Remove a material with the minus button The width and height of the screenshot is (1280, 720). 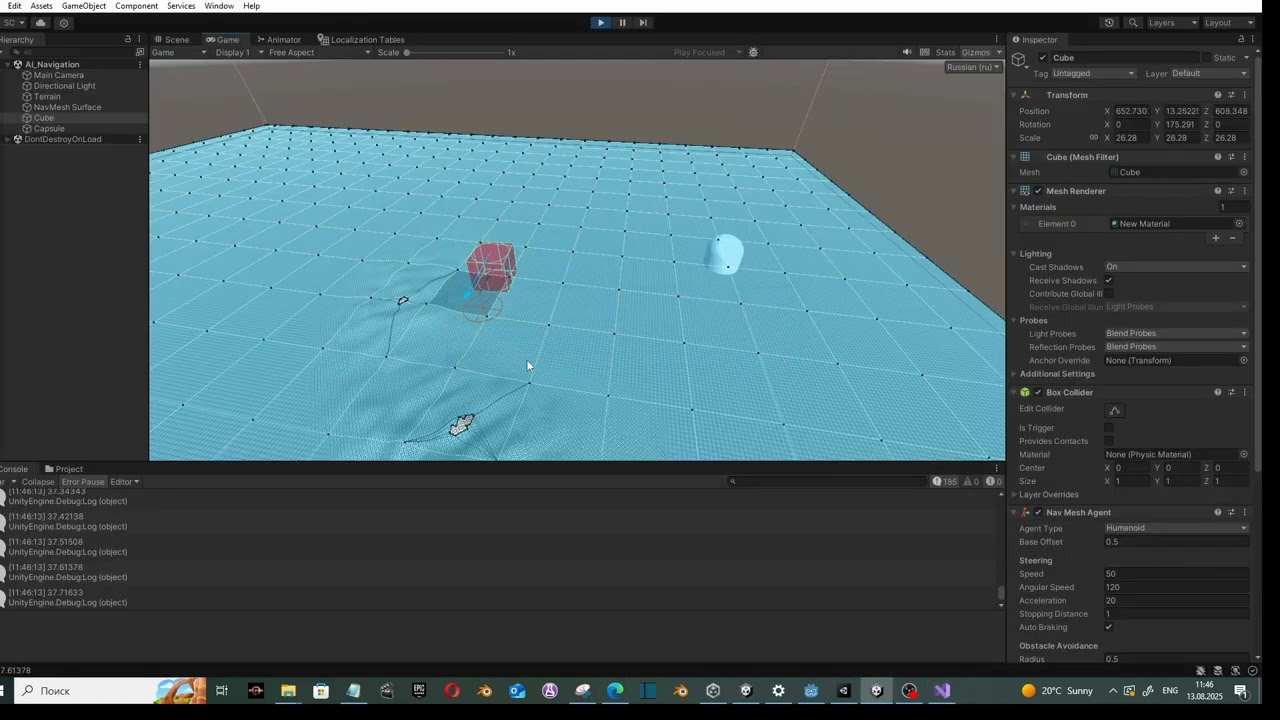[1232, 238]
